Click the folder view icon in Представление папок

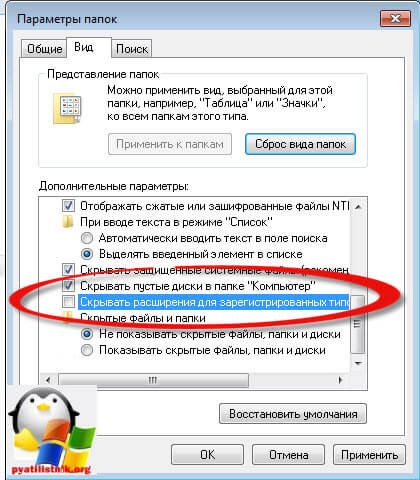point(67,109)
